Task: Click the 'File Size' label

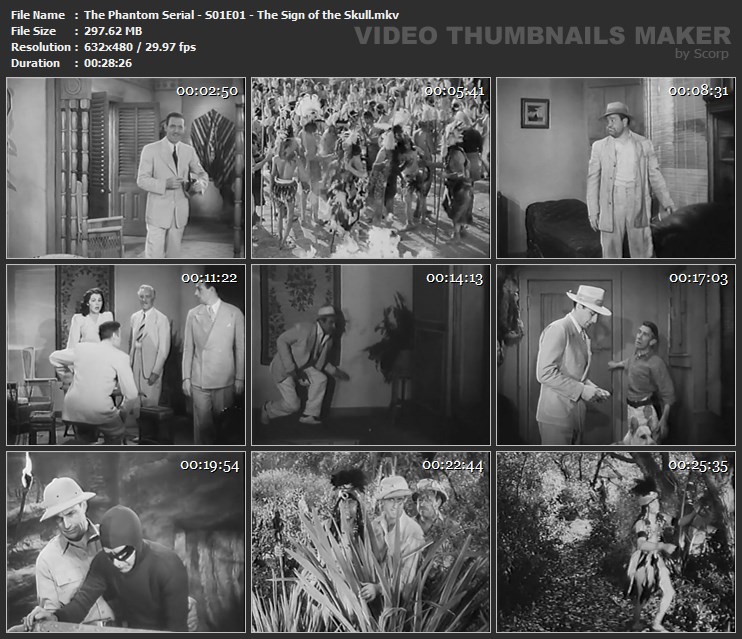Action: coord(33,31)
